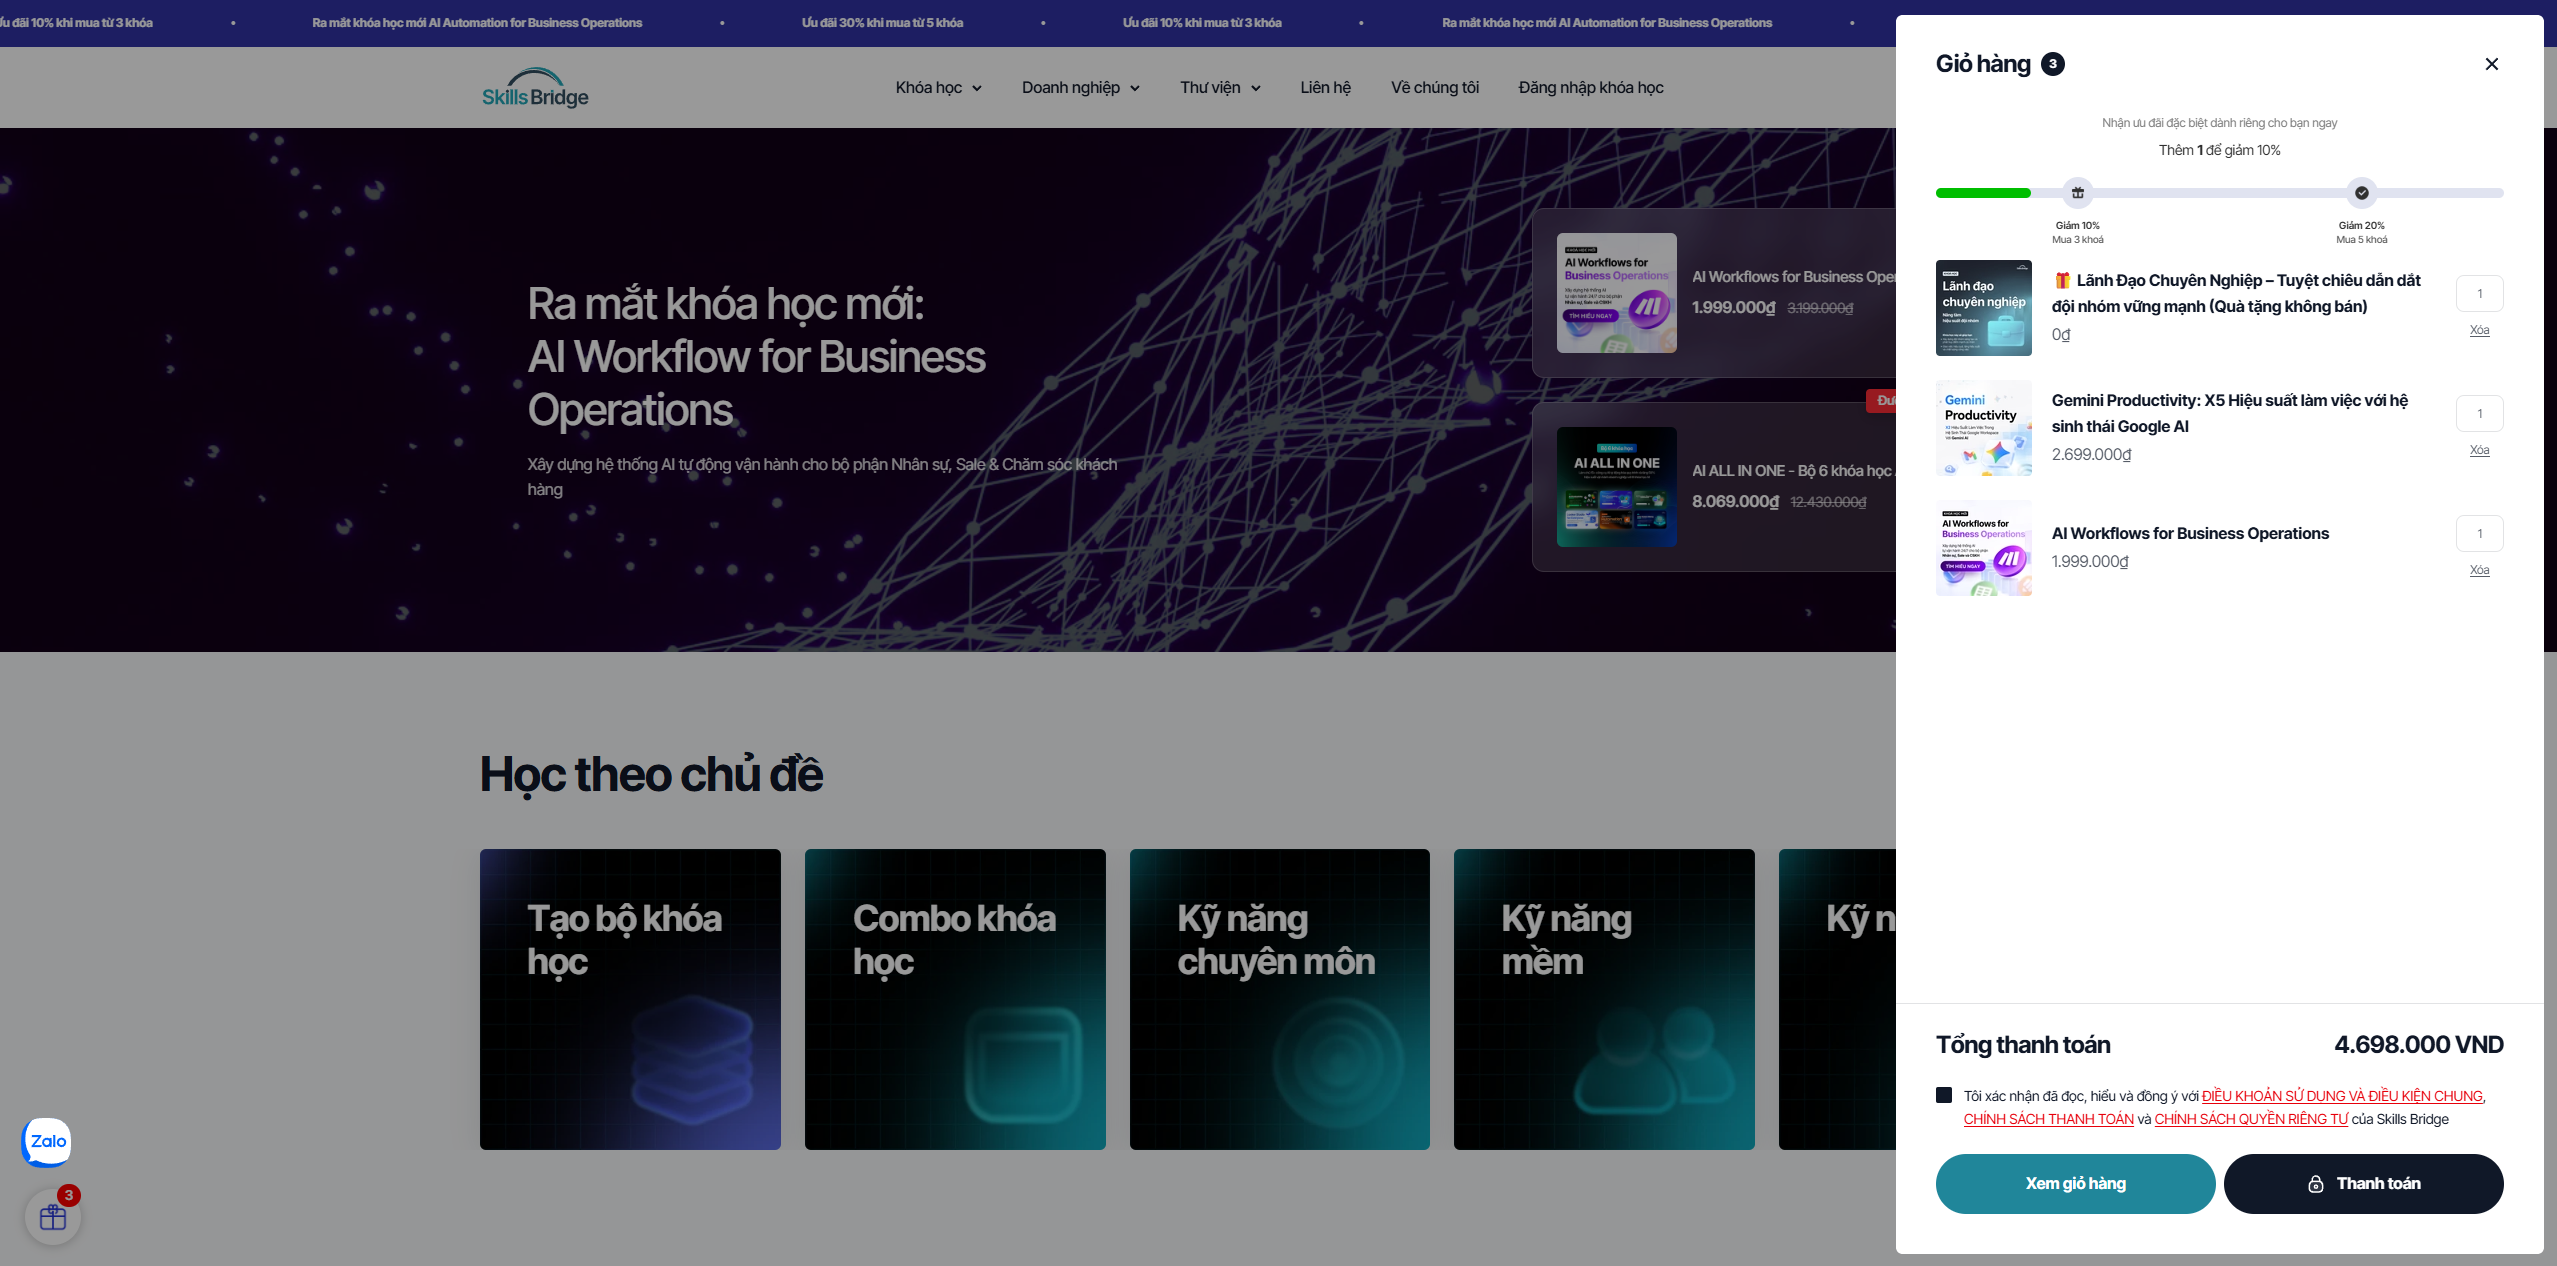Click the Thanh toán checkout button
The image size is (2557, 1266).
[2363, 1184]
